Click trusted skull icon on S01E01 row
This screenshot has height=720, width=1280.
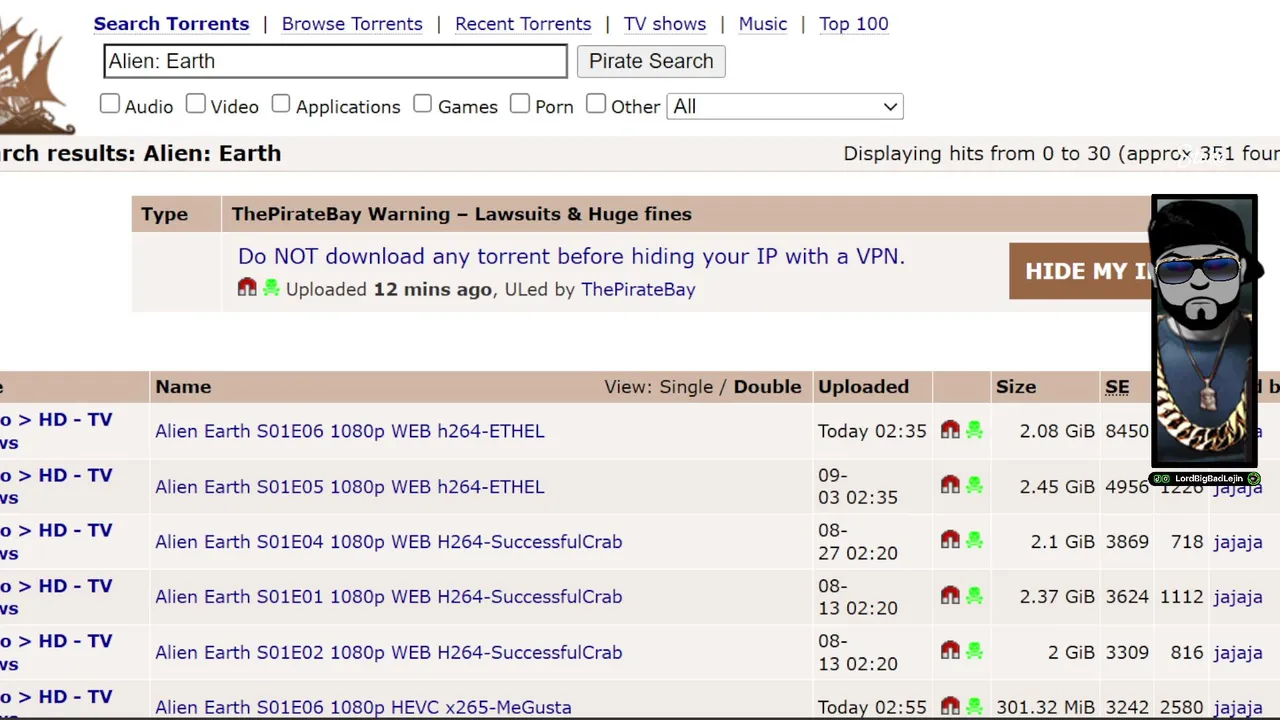point(974,595)
